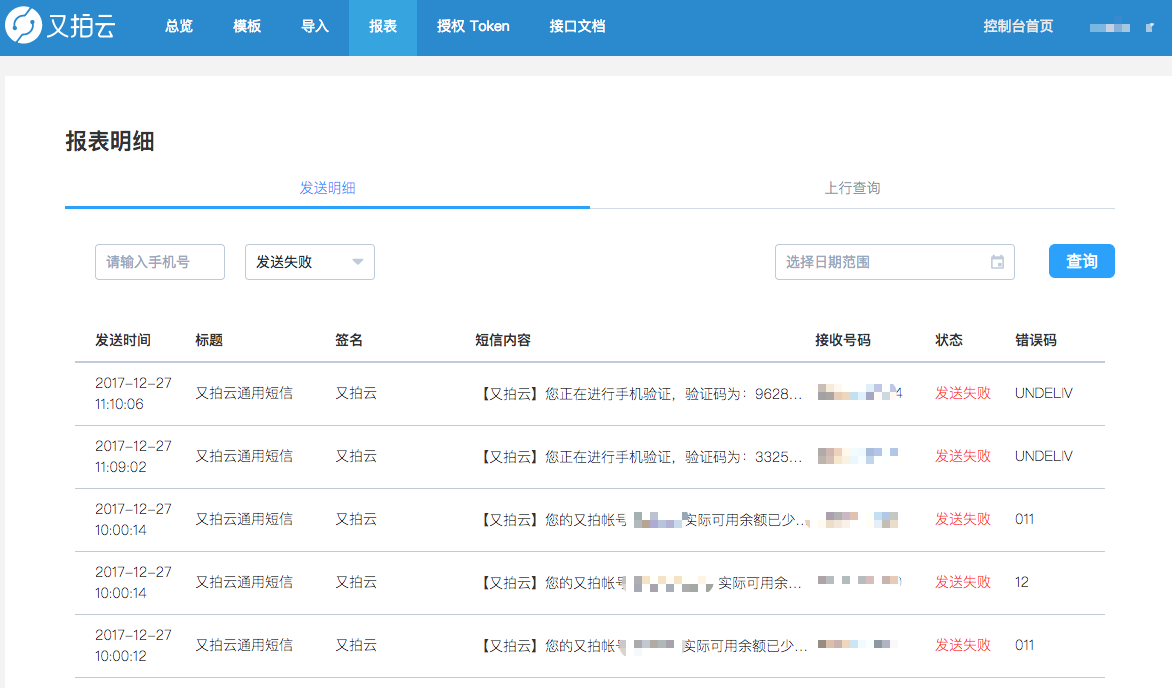Select the 报表 menu item

pyautogui.click(x=383, y=26)
